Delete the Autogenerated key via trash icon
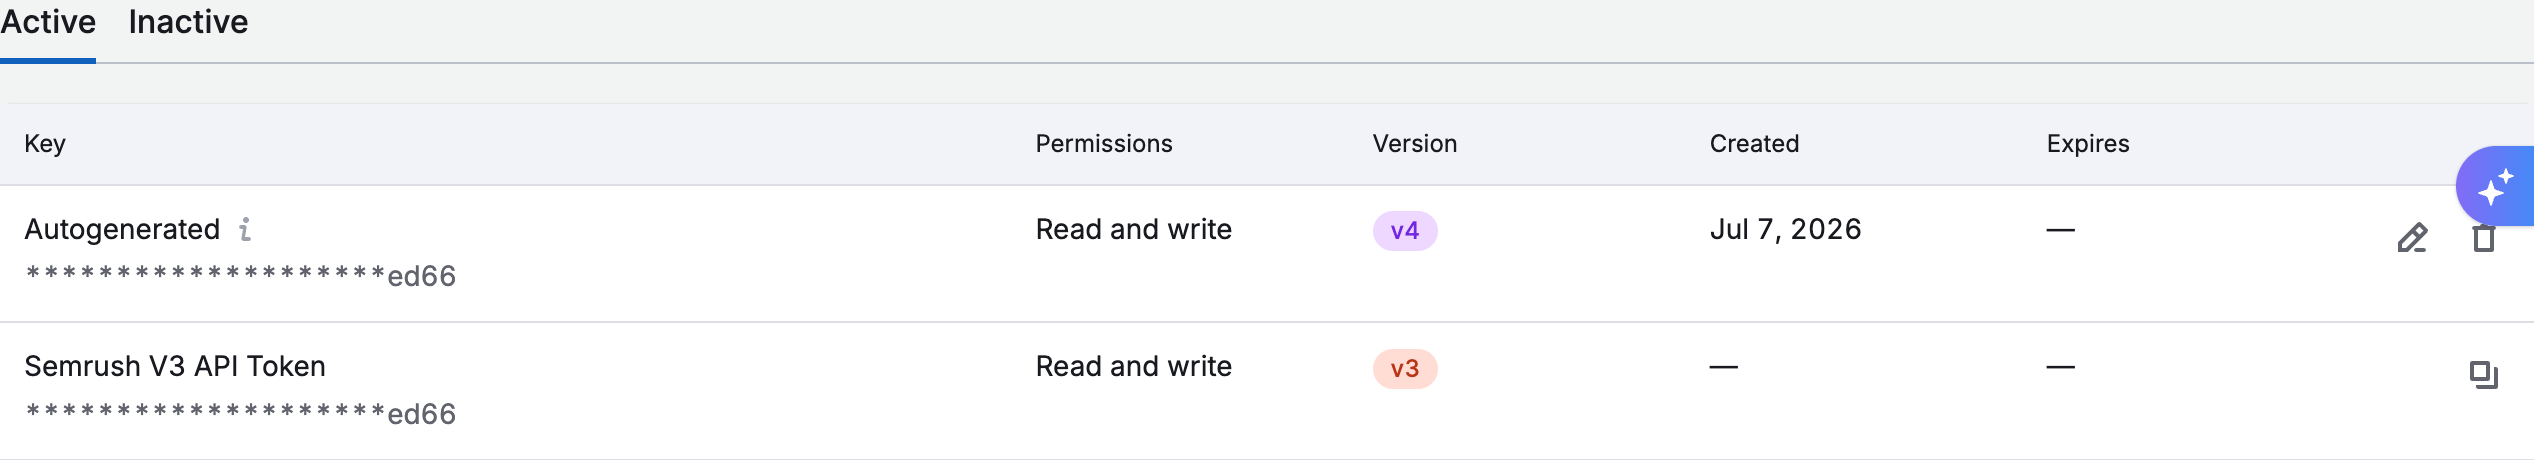 pyautogui.click(x=2484, y=238)
